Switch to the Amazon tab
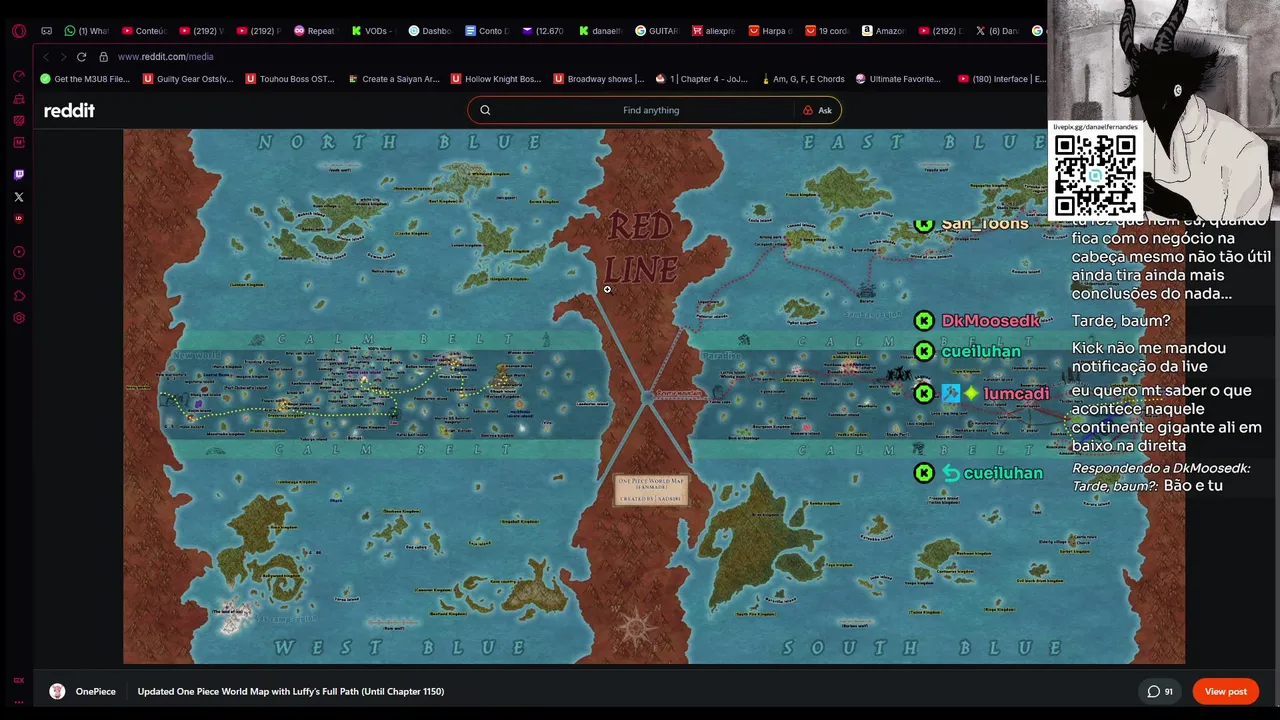The height and width of the screenshot is (720, 1280). (884, 31)
